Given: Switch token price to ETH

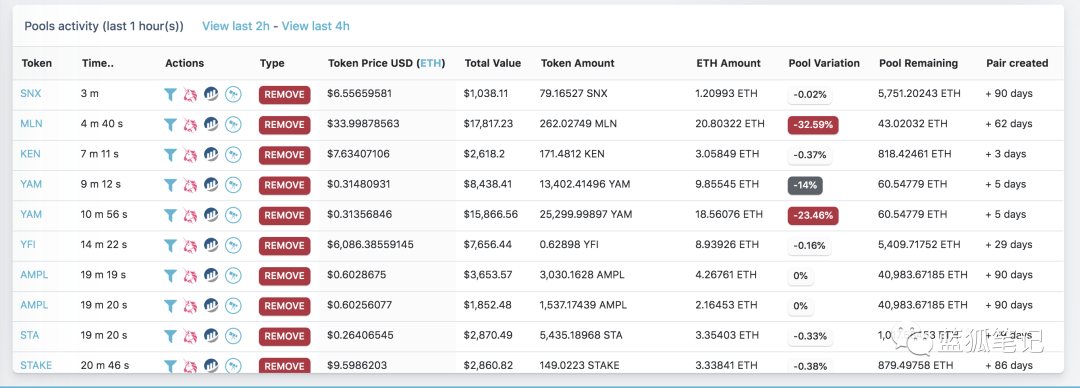Looking at the screenshot, I should pyautogui.click(x=430, y=63).
